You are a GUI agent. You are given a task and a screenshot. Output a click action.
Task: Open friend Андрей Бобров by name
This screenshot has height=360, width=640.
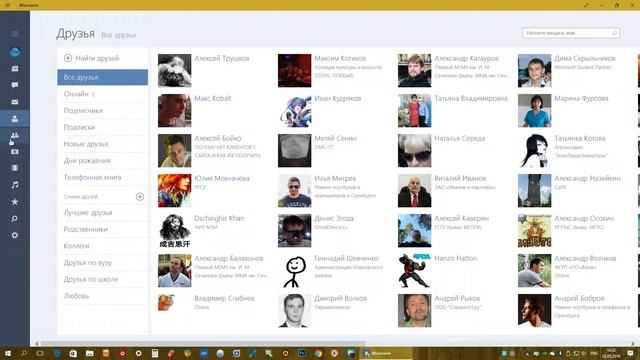pyautogui.click(x=579, y=298)
